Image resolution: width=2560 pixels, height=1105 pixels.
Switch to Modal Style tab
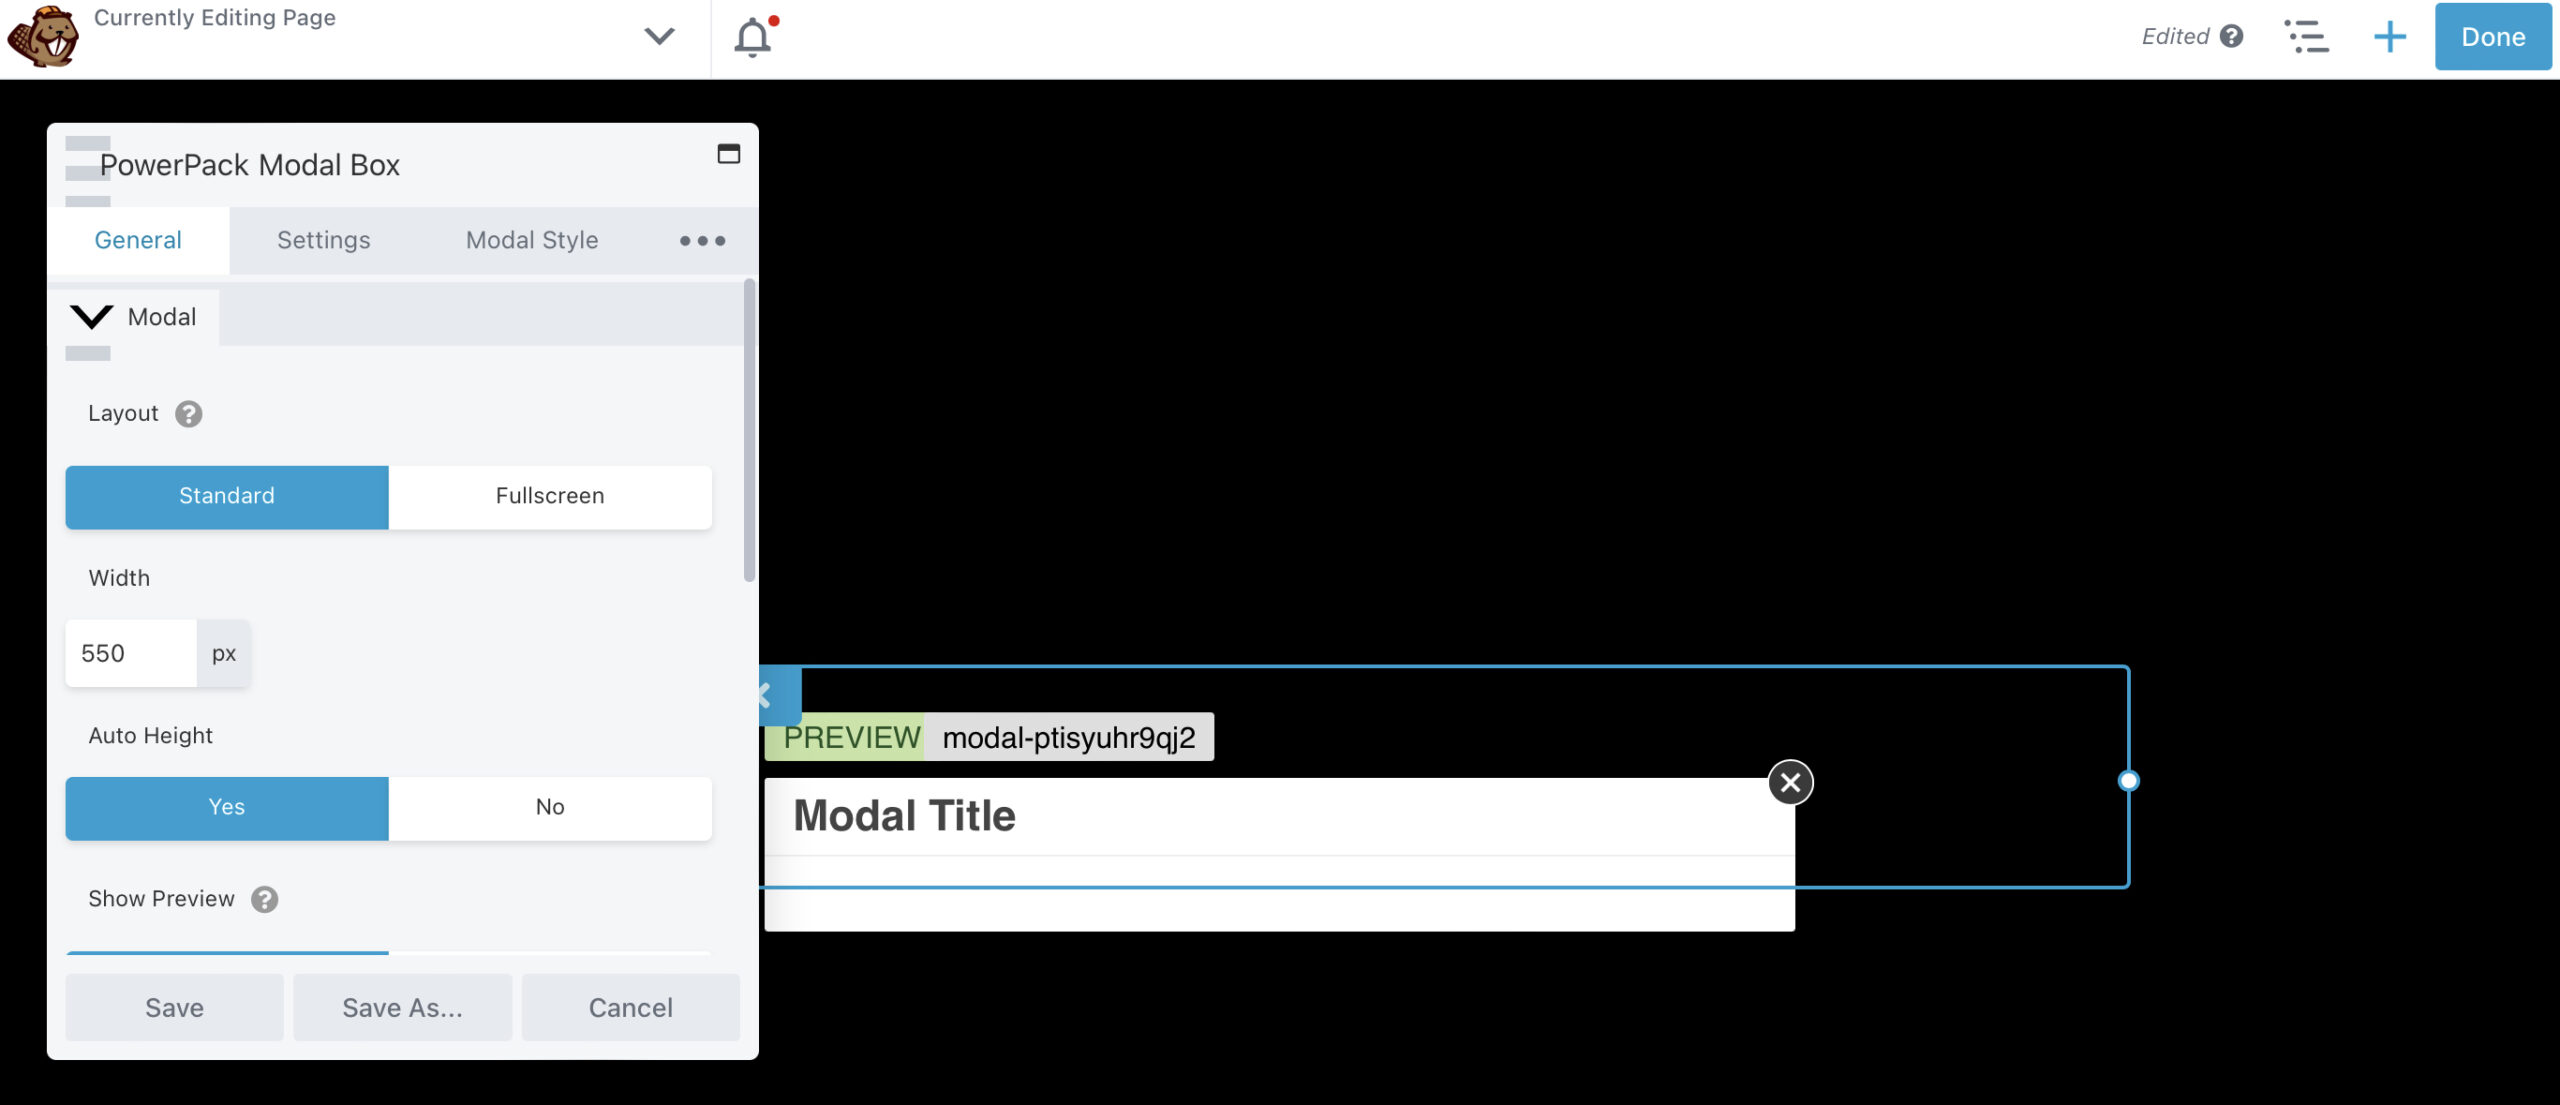(x=532, y=242)
